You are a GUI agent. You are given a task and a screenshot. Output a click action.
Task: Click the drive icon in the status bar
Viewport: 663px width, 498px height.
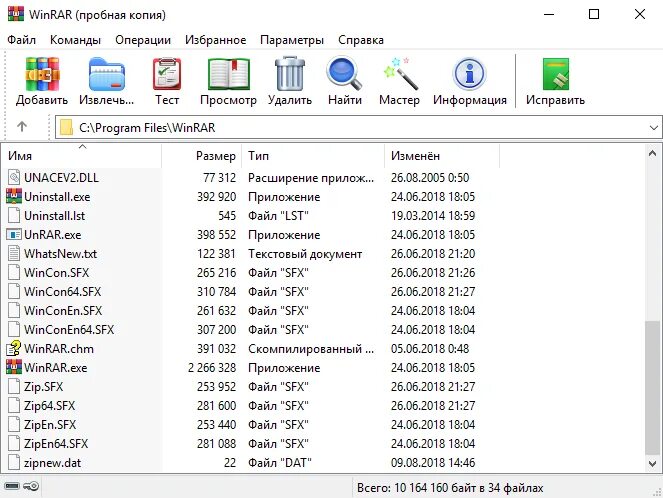[x=12, y=486]
